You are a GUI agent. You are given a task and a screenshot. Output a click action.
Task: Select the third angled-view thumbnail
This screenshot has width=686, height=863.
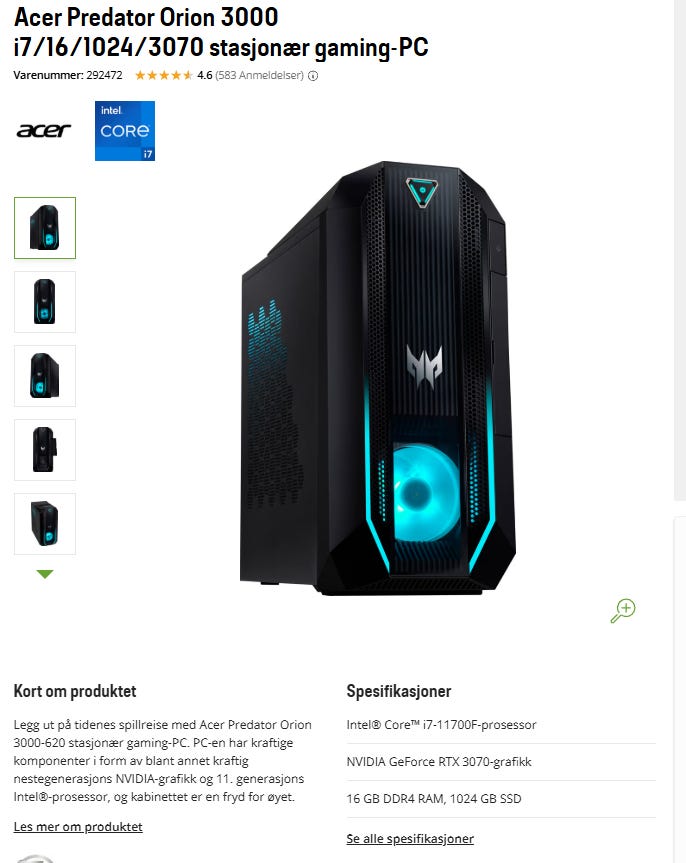(x=45, y=376)
